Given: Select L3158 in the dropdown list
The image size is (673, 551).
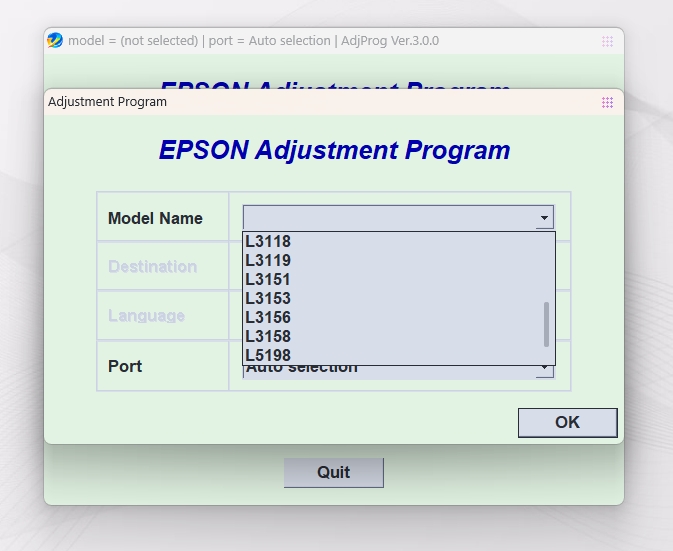Looking at the screenshot, I should click(399, 336).
